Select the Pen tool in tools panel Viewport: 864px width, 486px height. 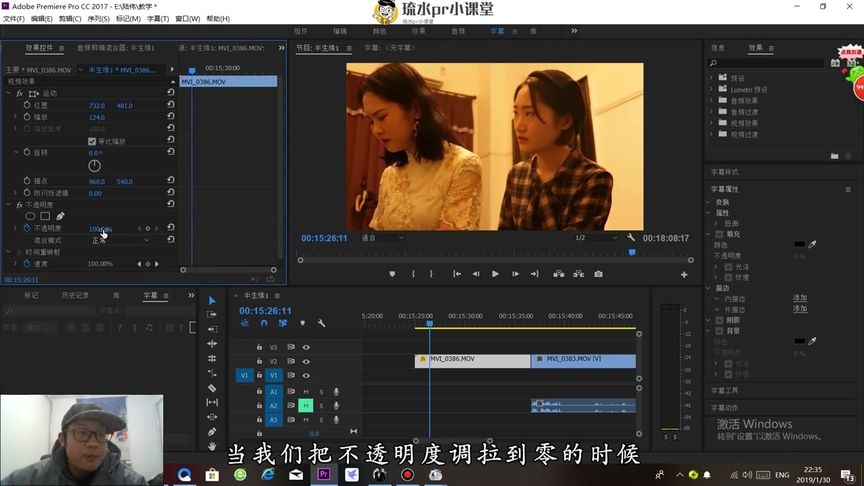click(x=212, y=432)
